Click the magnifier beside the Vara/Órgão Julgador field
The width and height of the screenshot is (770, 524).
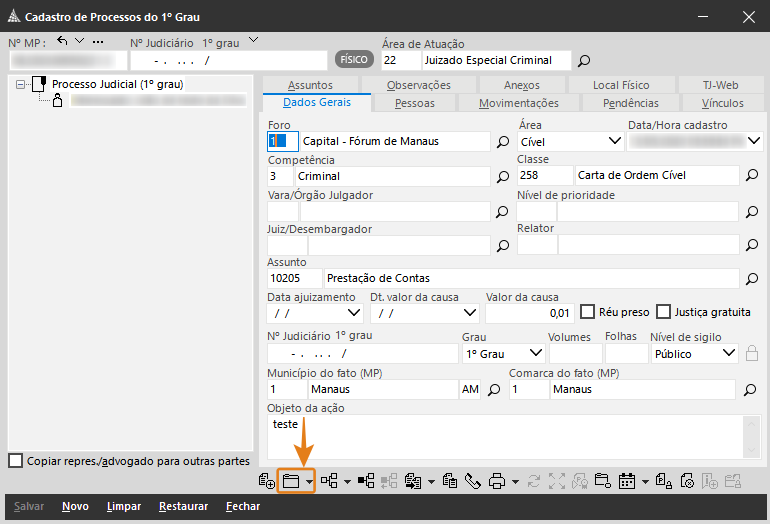coord(502,212)
